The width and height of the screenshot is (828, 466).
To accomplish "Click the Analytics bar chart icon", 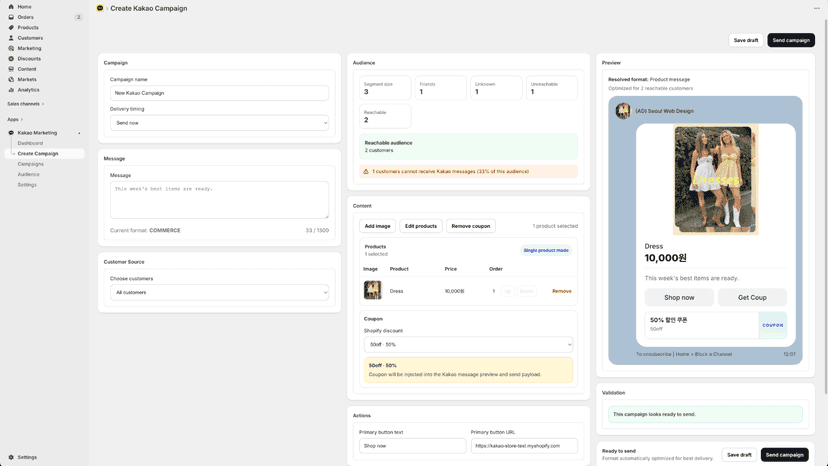I will click(x=11, y=90).
